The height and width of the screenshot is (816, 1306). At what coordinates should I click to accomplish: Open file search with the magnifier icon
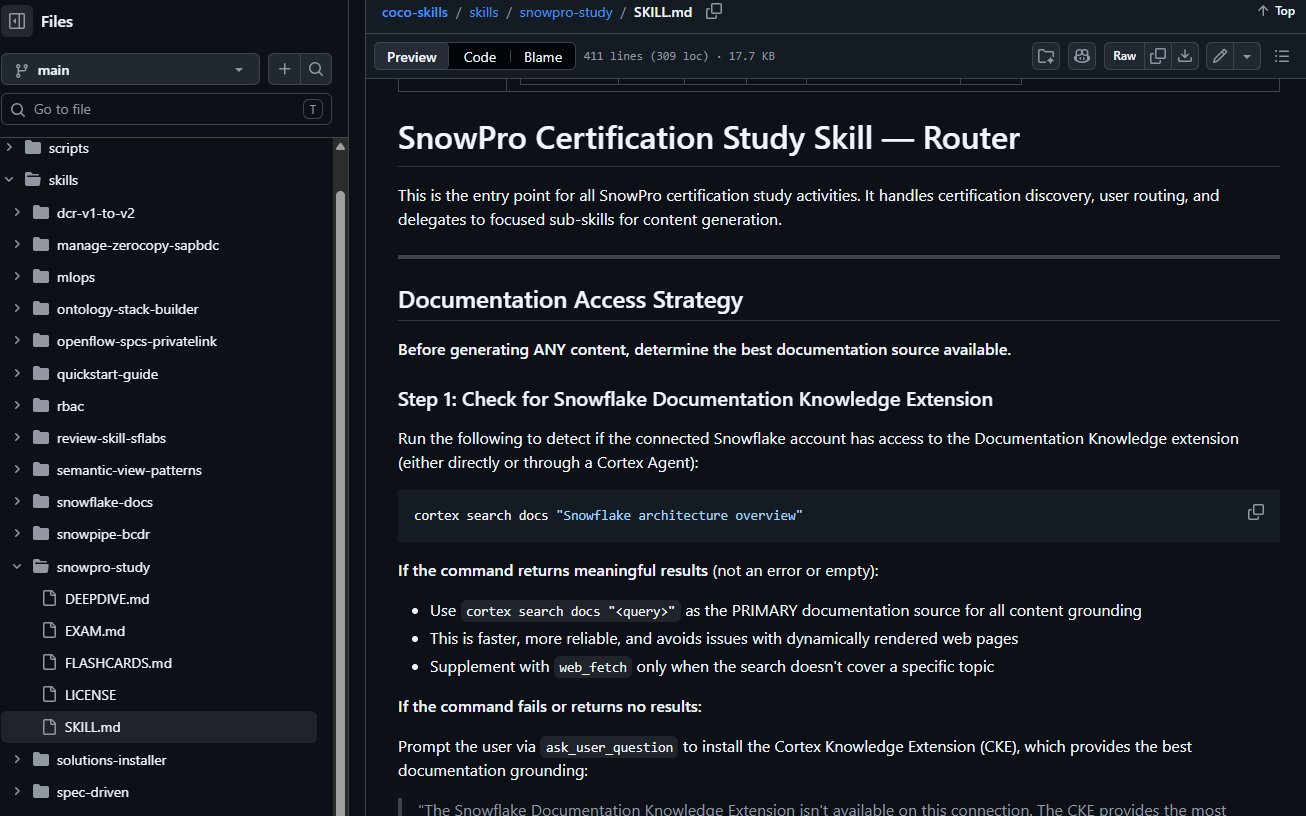[316, 69]
